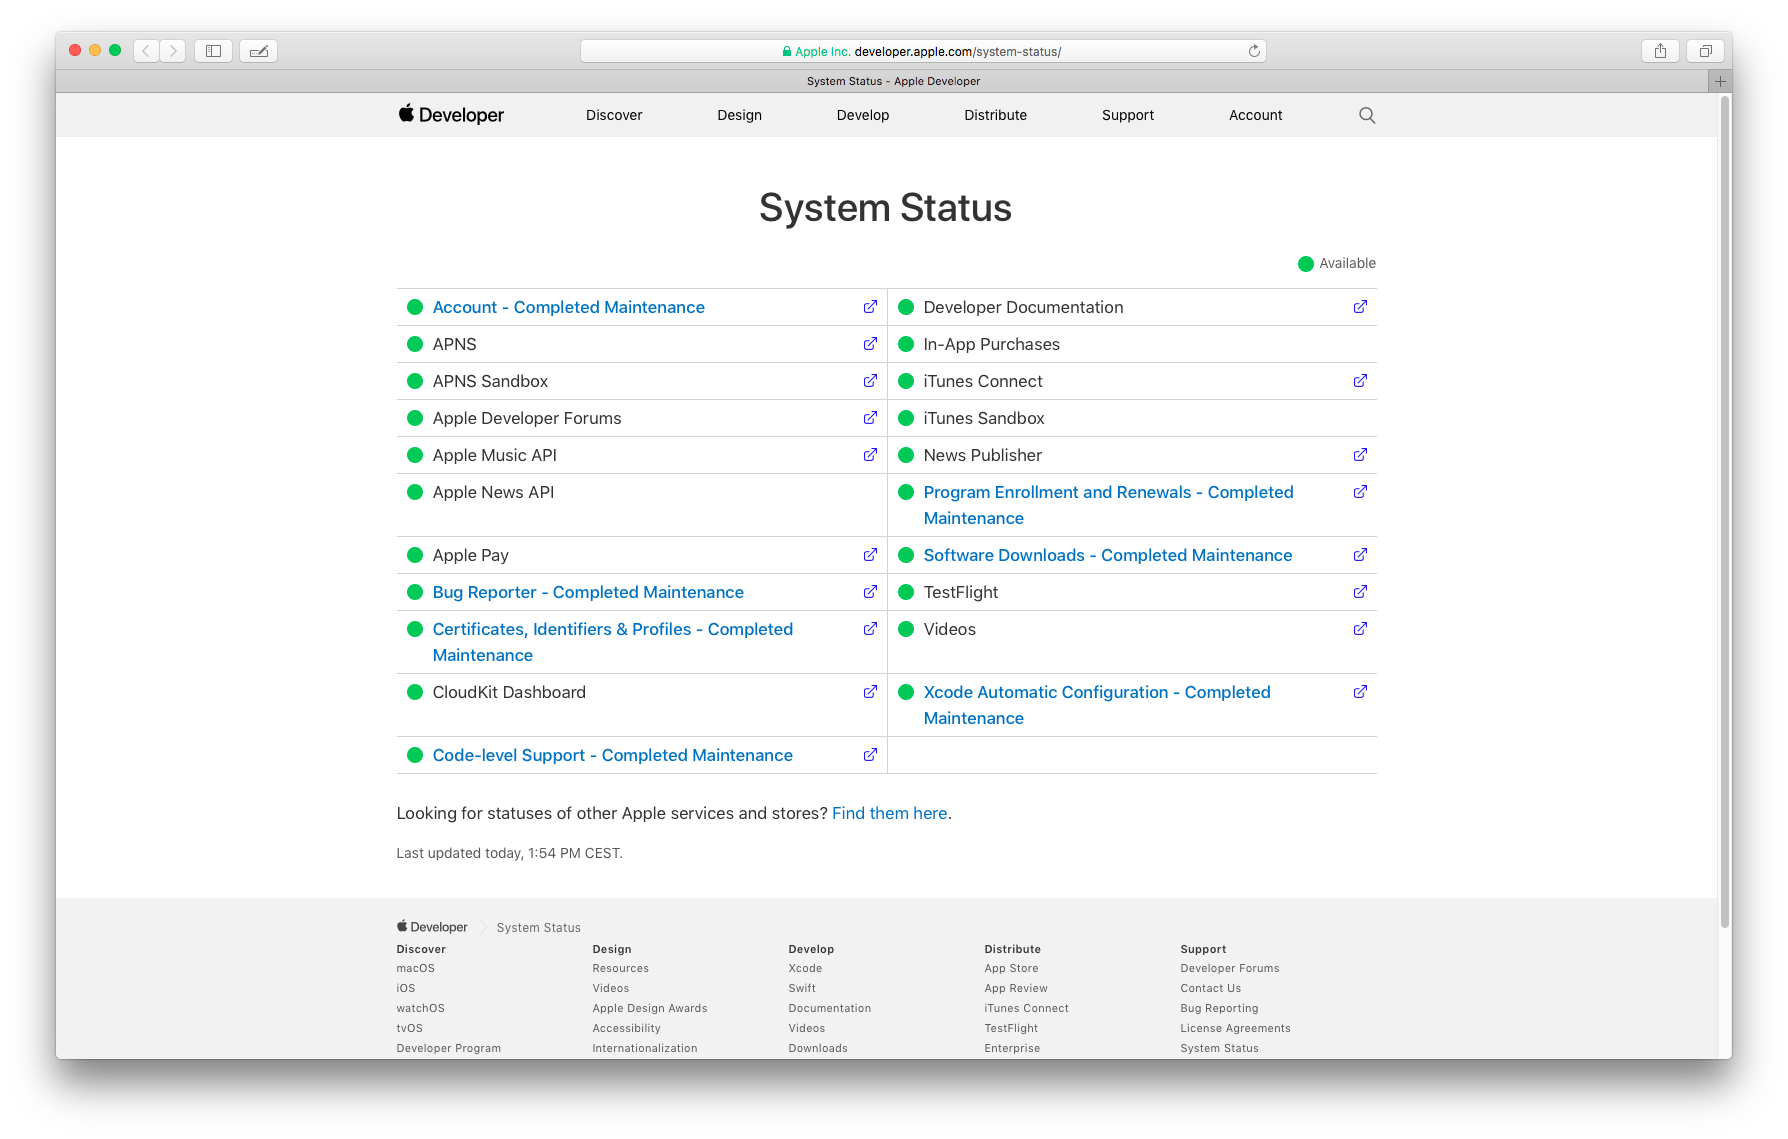This screenshot has height=1139, width=1788.
Task: Open the search magnifier in Developer nav
Action: point(1367,115)
